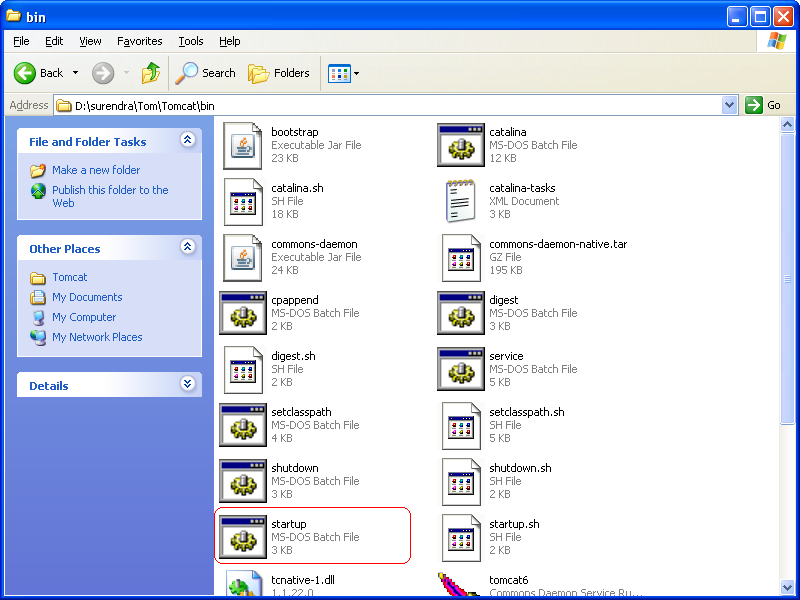Go to Tomcat folder link
Viewport: 800px width, 600px height.
pyautogui.click(x=70, y=277)
